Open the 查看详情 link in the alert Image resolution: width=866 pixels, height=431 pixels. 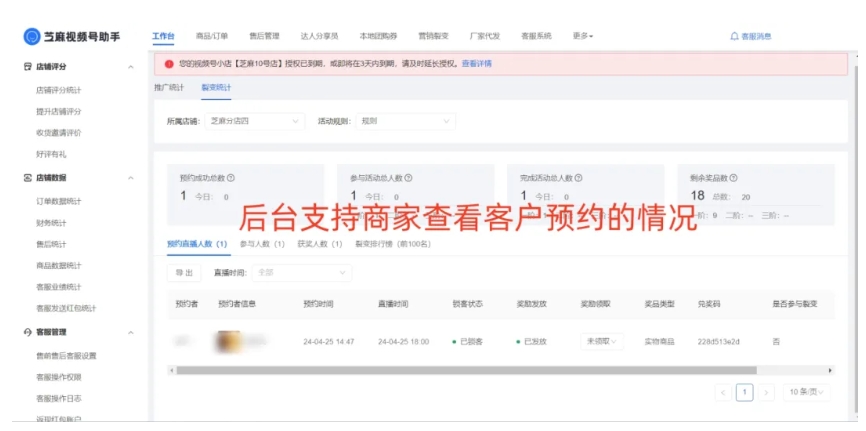coord(476,63)
